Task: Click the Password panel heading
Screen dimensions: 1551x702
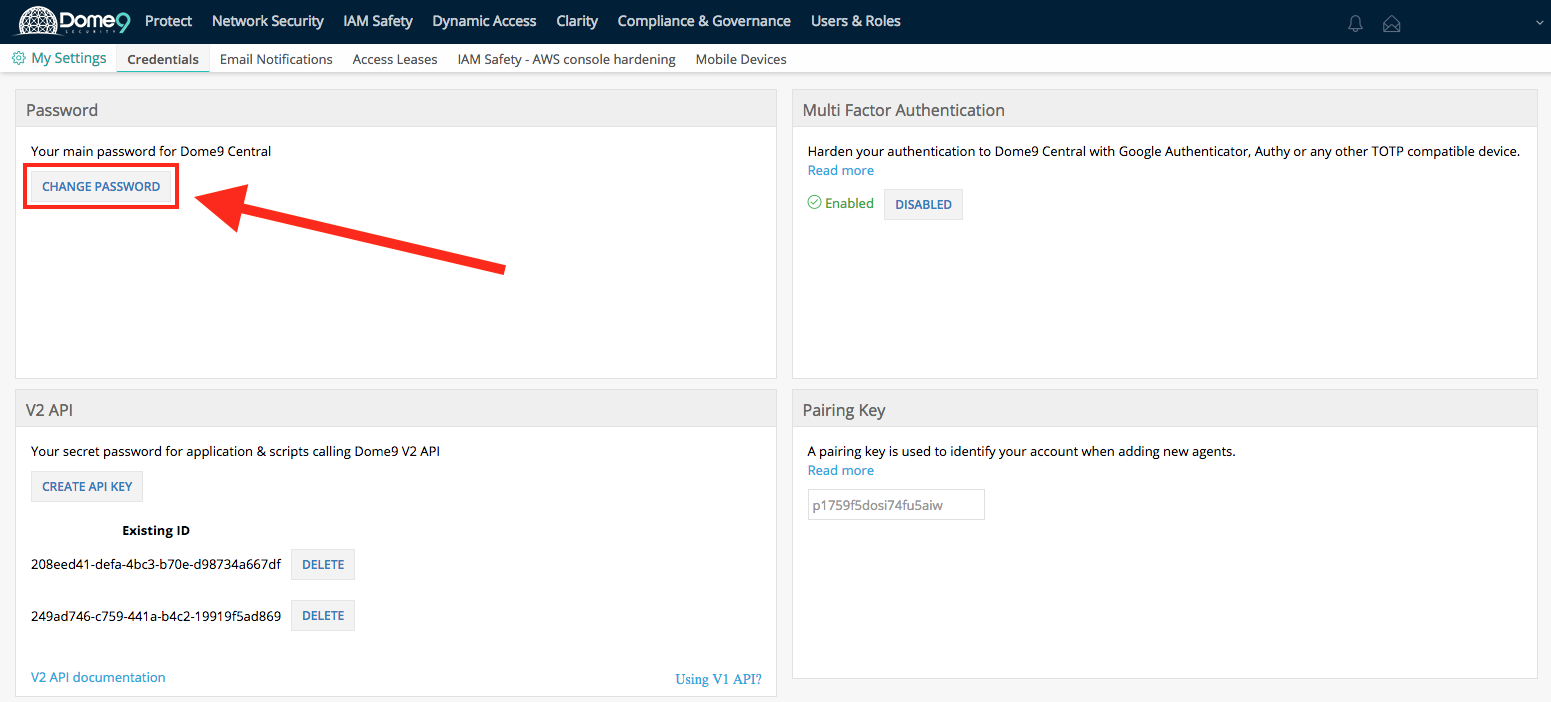Action: [62, 110]
